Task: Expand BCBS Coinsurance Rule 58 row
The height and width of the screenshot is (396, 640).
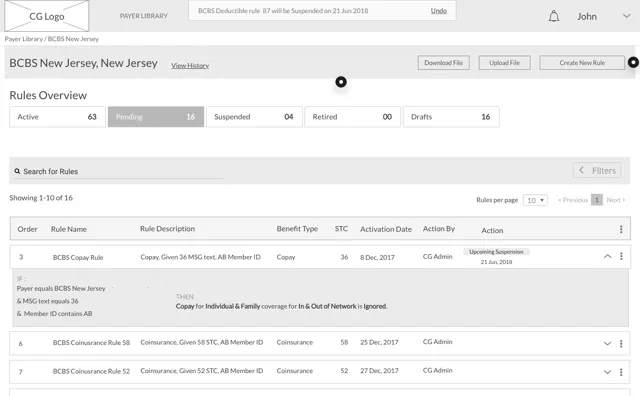Action: point(607,343)
